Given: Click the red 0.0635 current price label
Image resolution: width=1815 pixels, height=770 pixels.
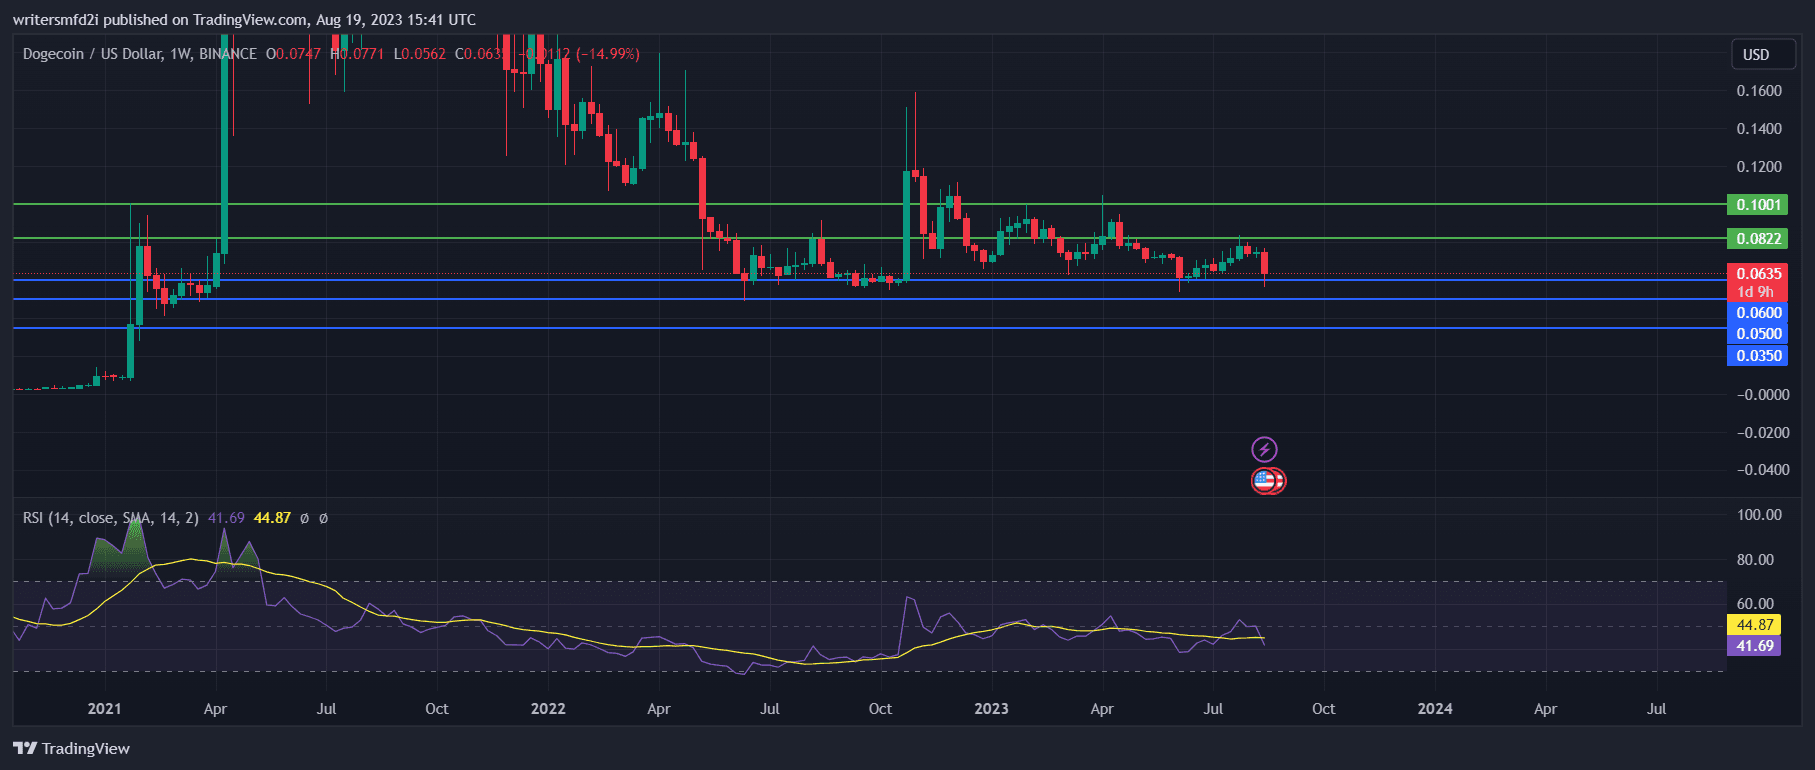Looking at the screenshot, I should tap(1757, 274).
